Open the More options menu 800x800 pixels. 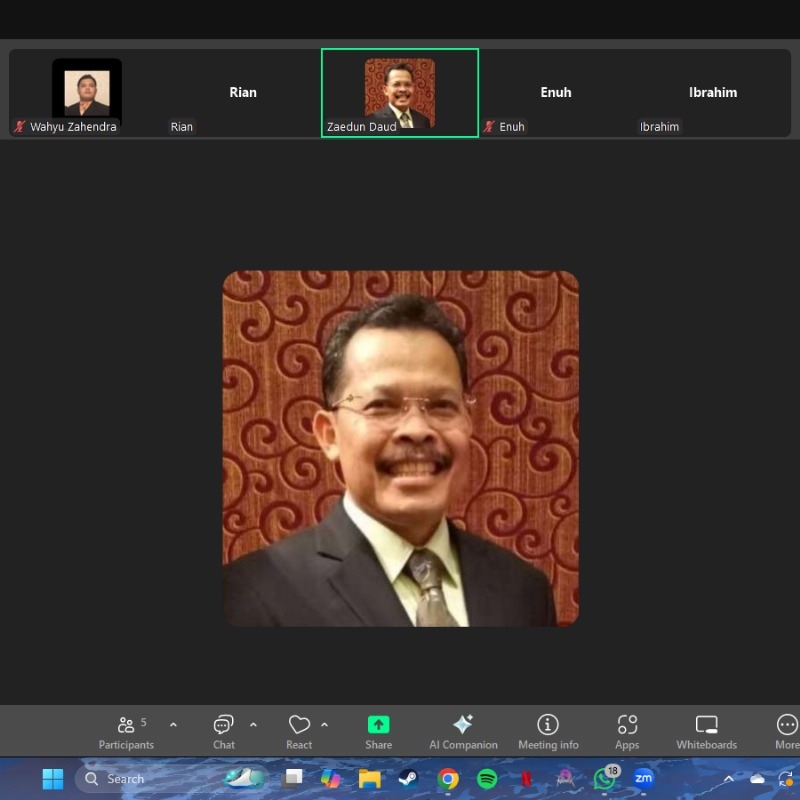[787, 732]
